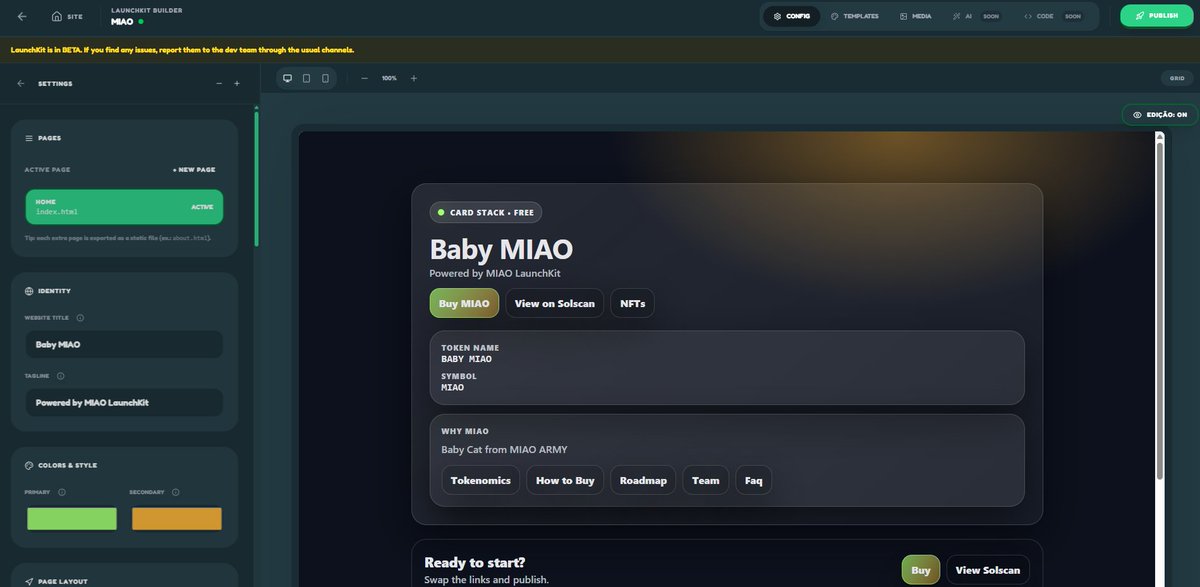Click the MIAO project name in header
1200x587 pixels.
(x=122, y=21)
